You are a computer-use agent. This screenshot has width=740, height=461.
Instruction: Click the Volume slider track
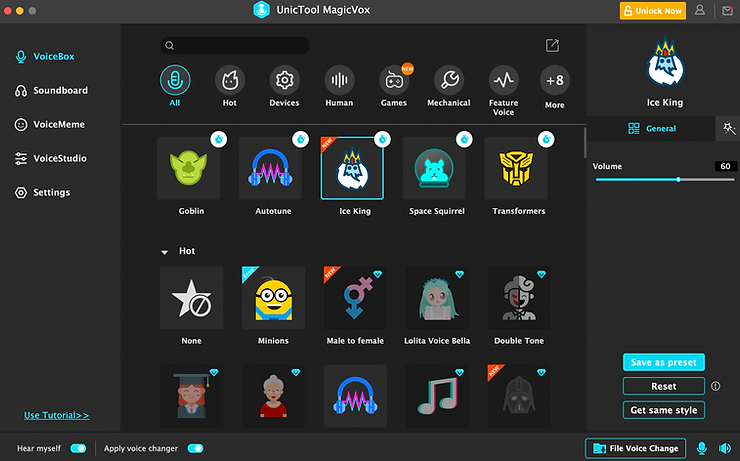pos(664,179)
